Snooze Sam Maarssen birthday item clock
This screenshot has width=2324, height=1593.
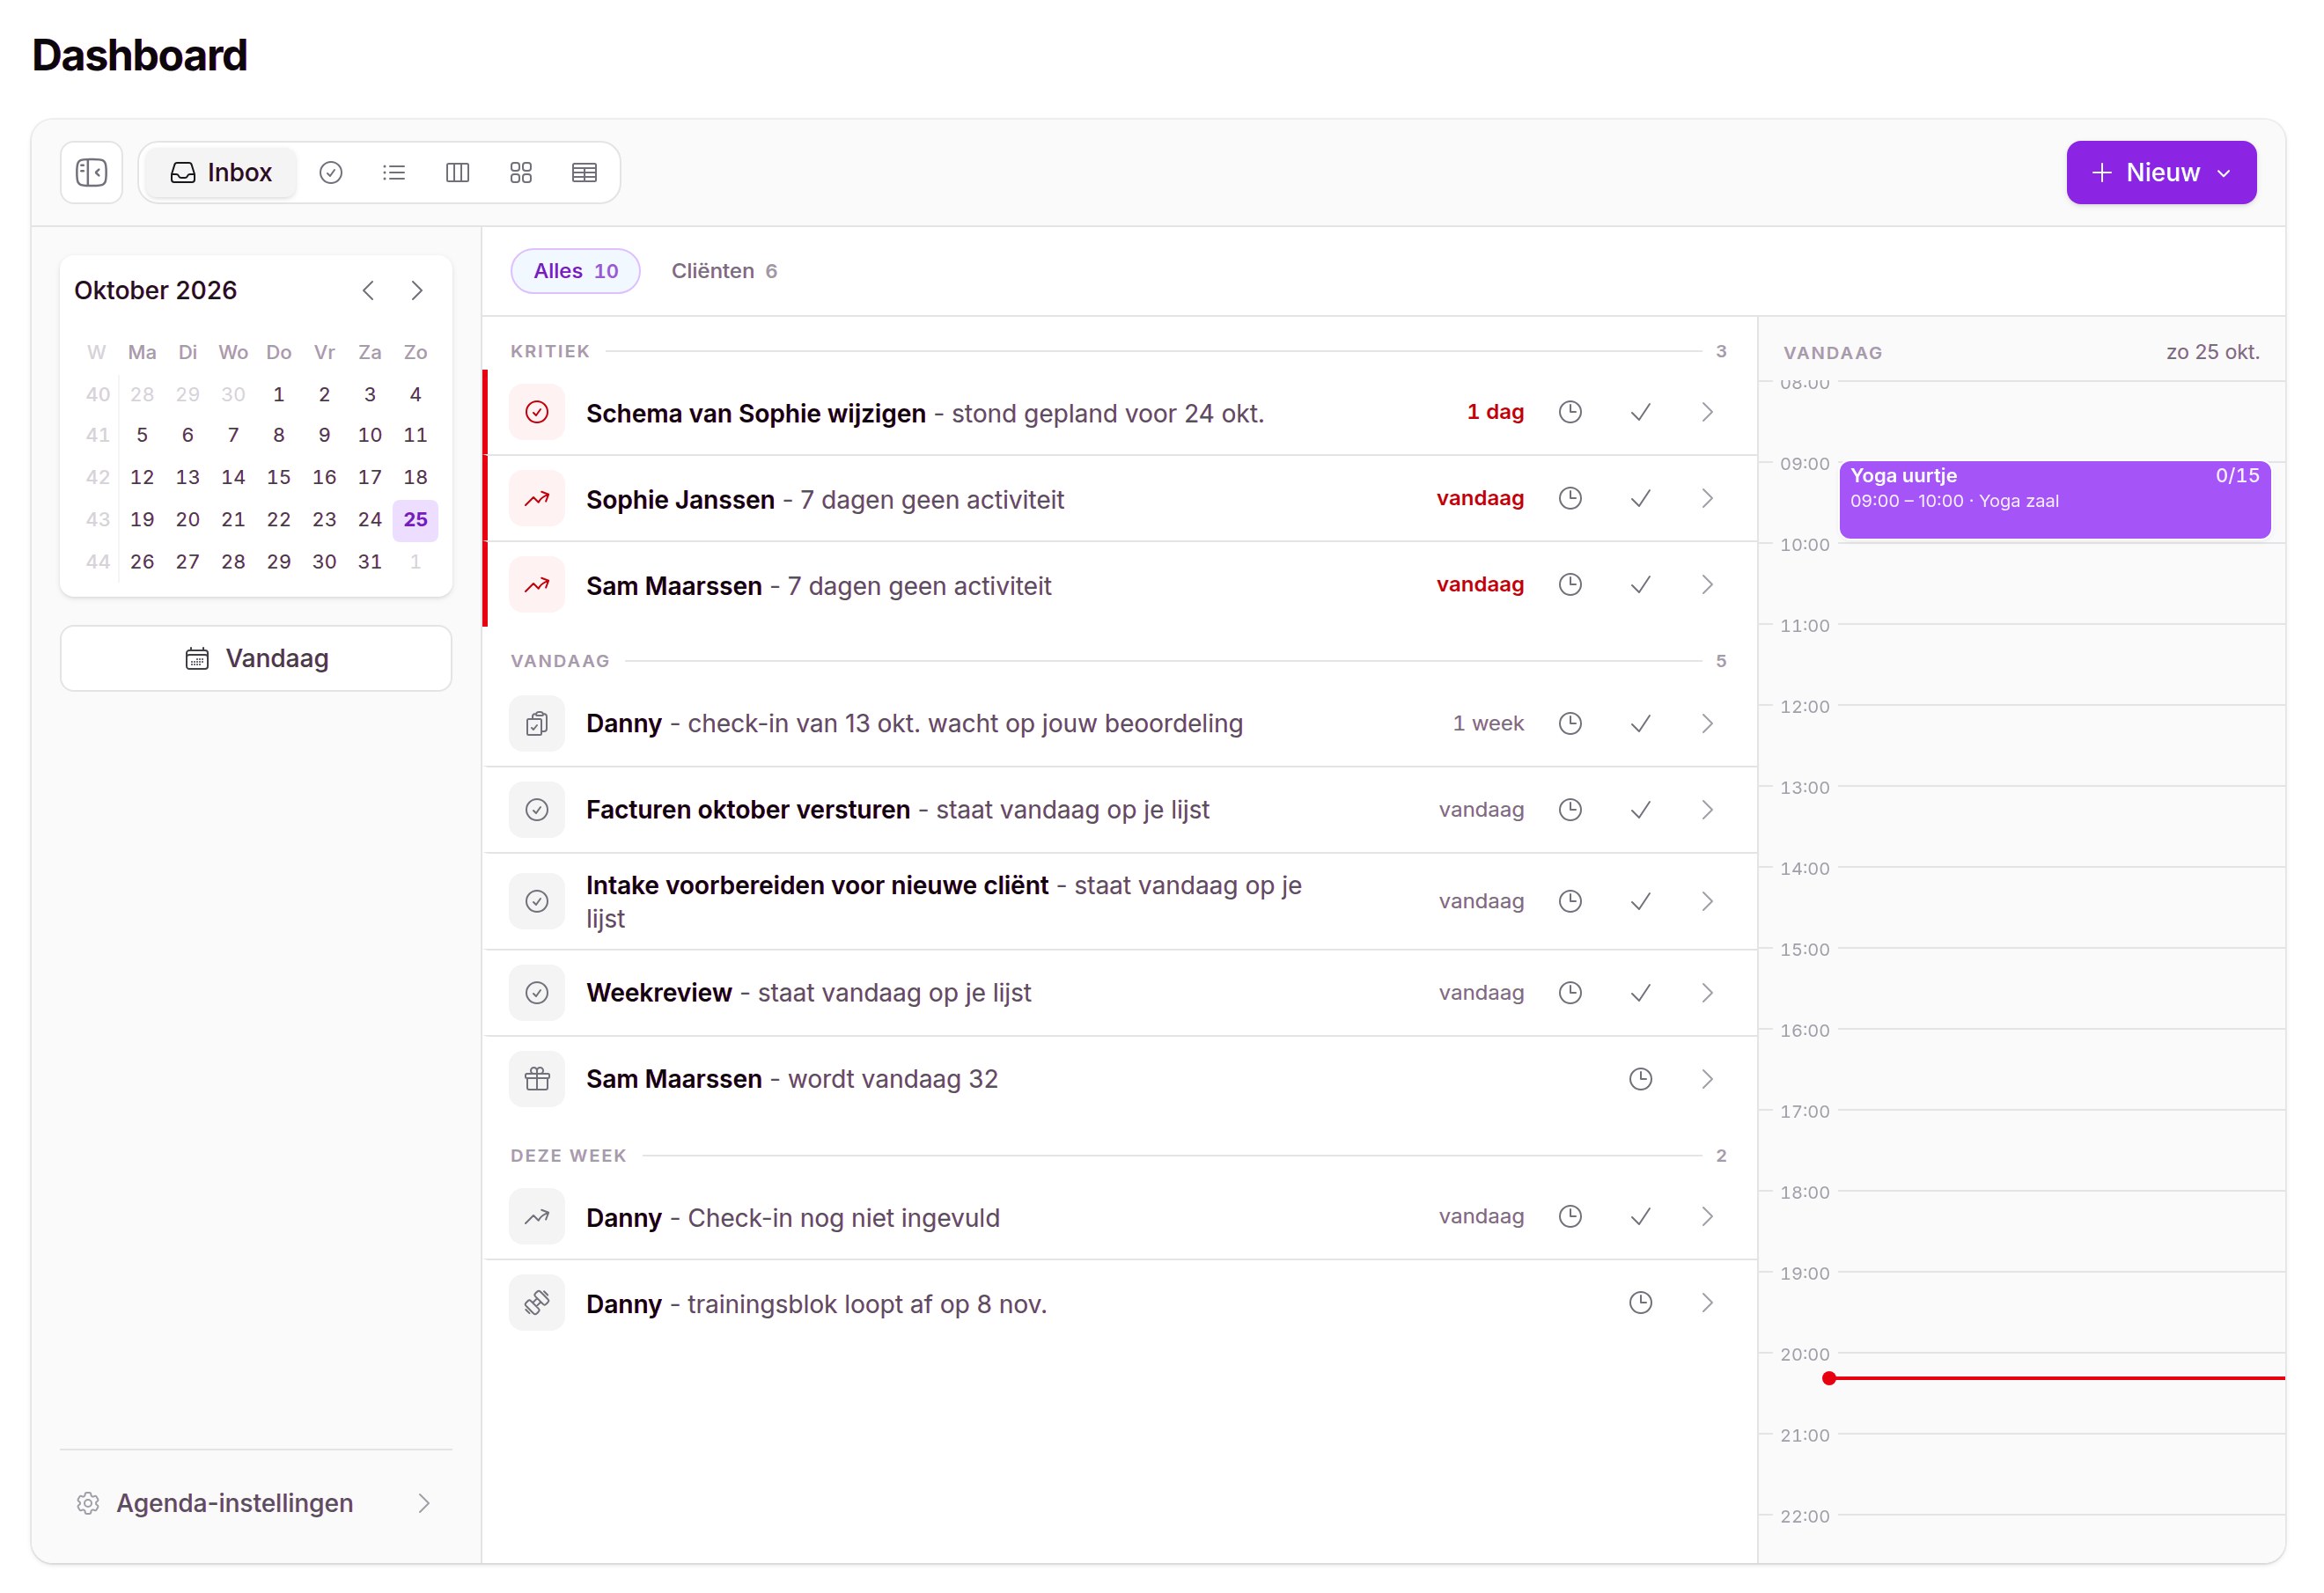(x=1640, y=1078)
